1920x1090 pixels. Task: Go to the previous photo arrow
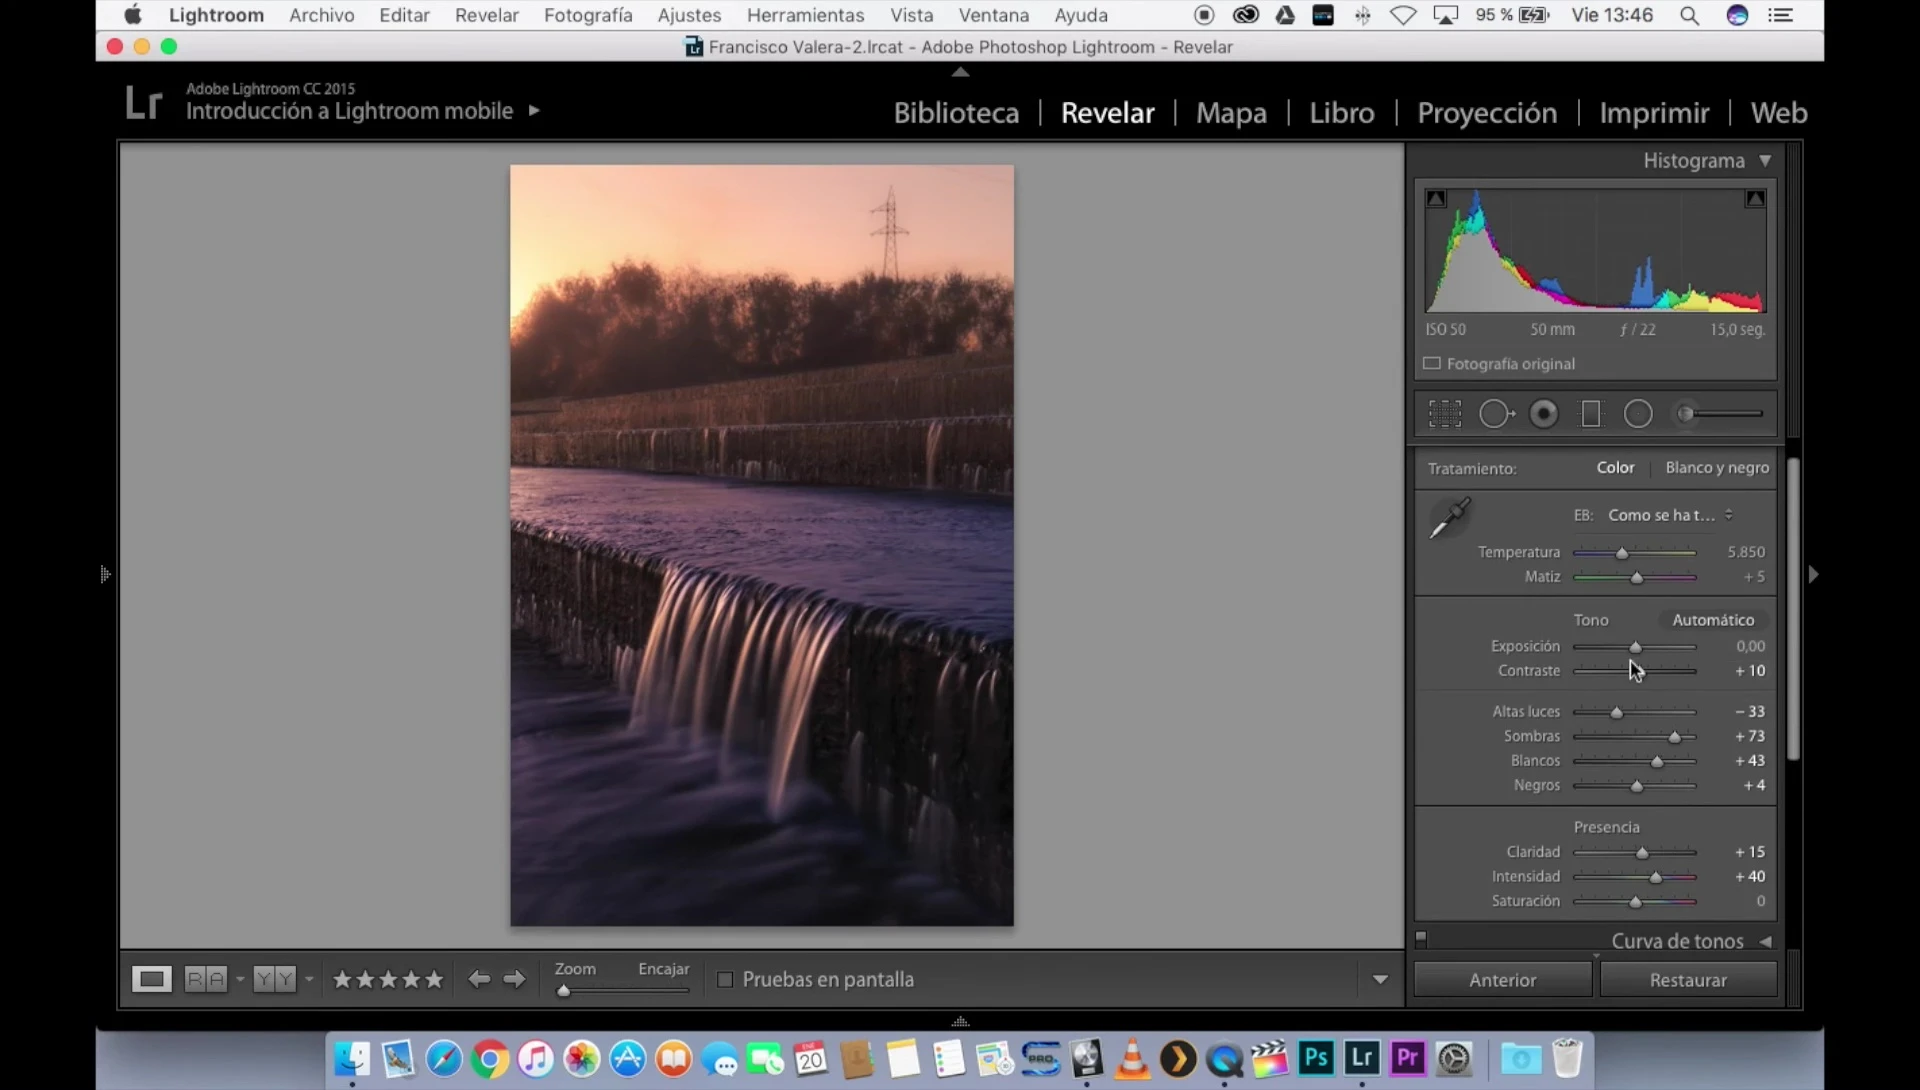point(479,979)
